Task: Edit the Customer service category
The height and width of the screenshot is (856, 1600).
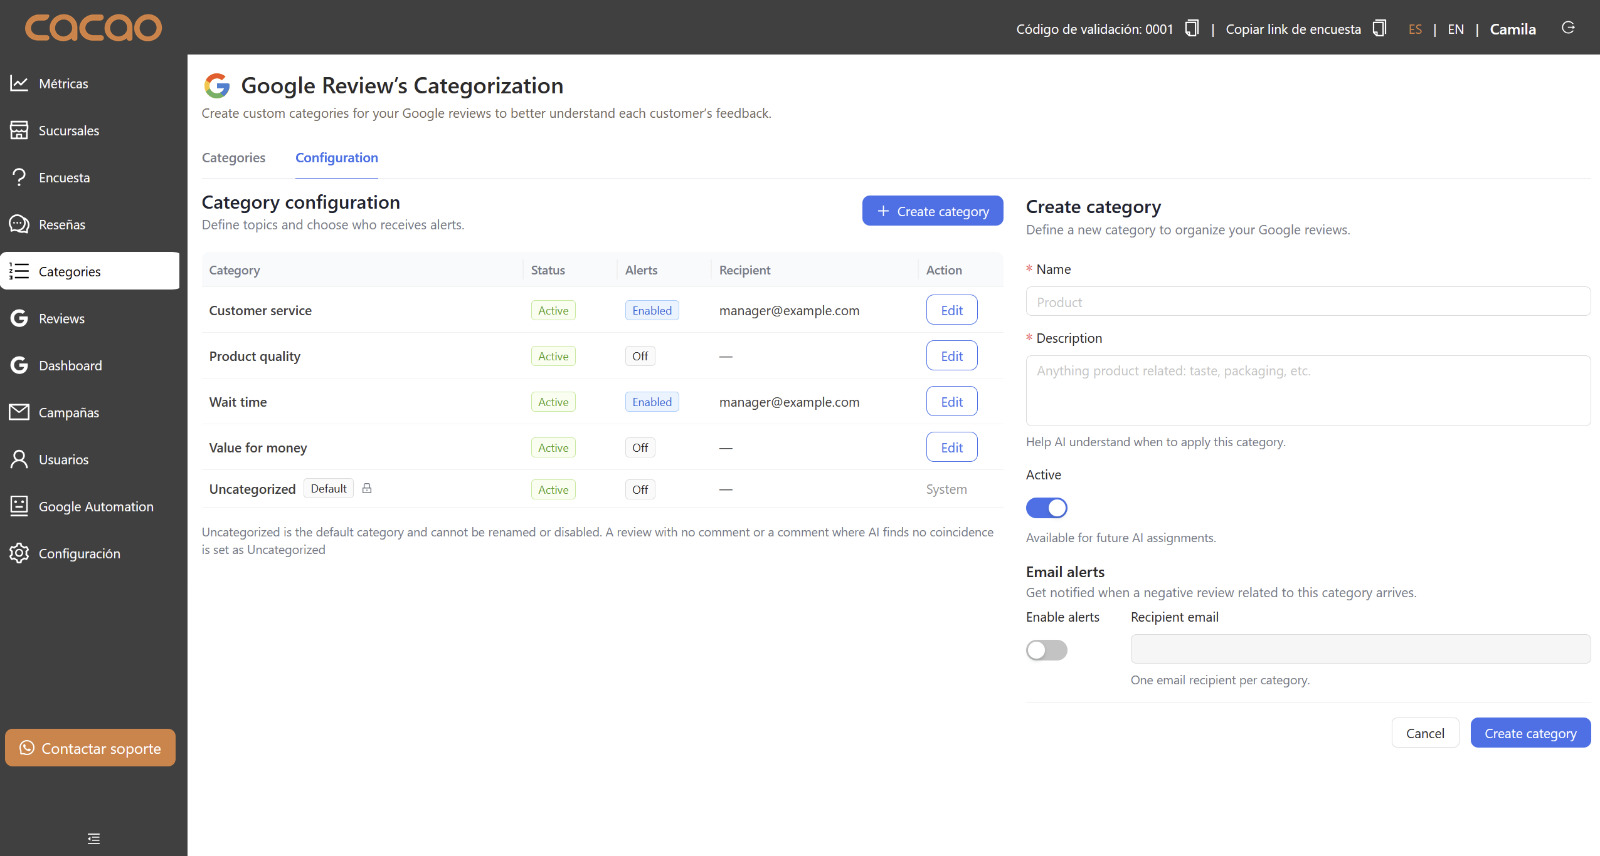Action: [x=952, y=310]
